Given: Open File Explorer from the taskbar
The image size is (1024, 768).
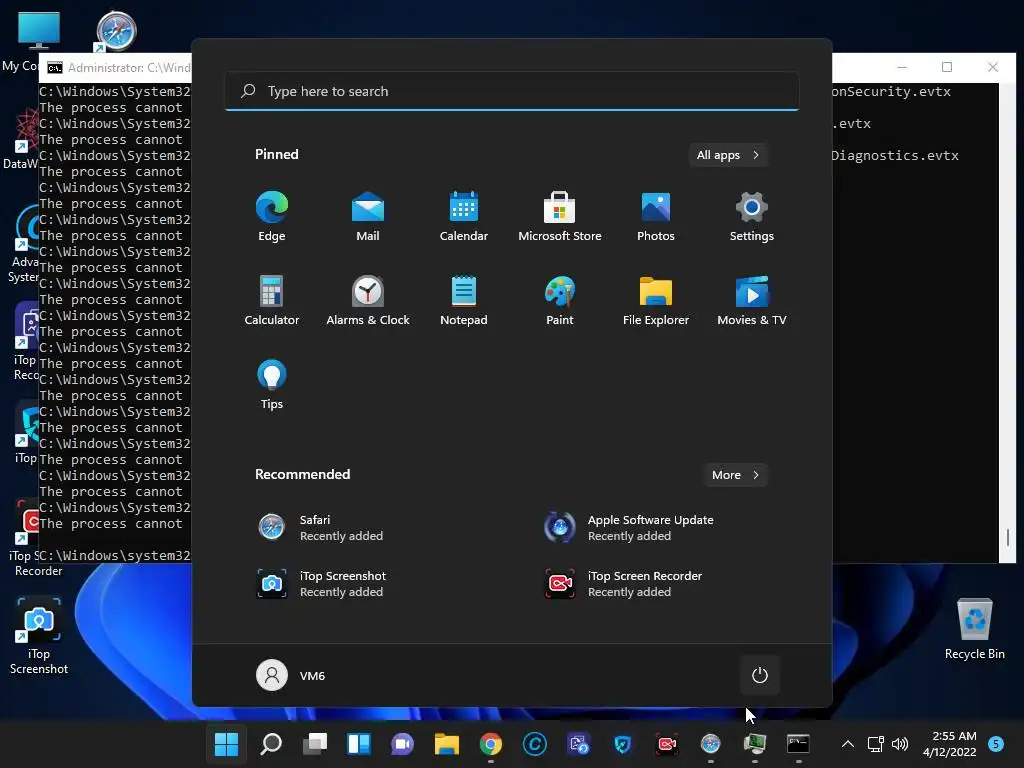Looking at the screenshot, I should (447, 744).
